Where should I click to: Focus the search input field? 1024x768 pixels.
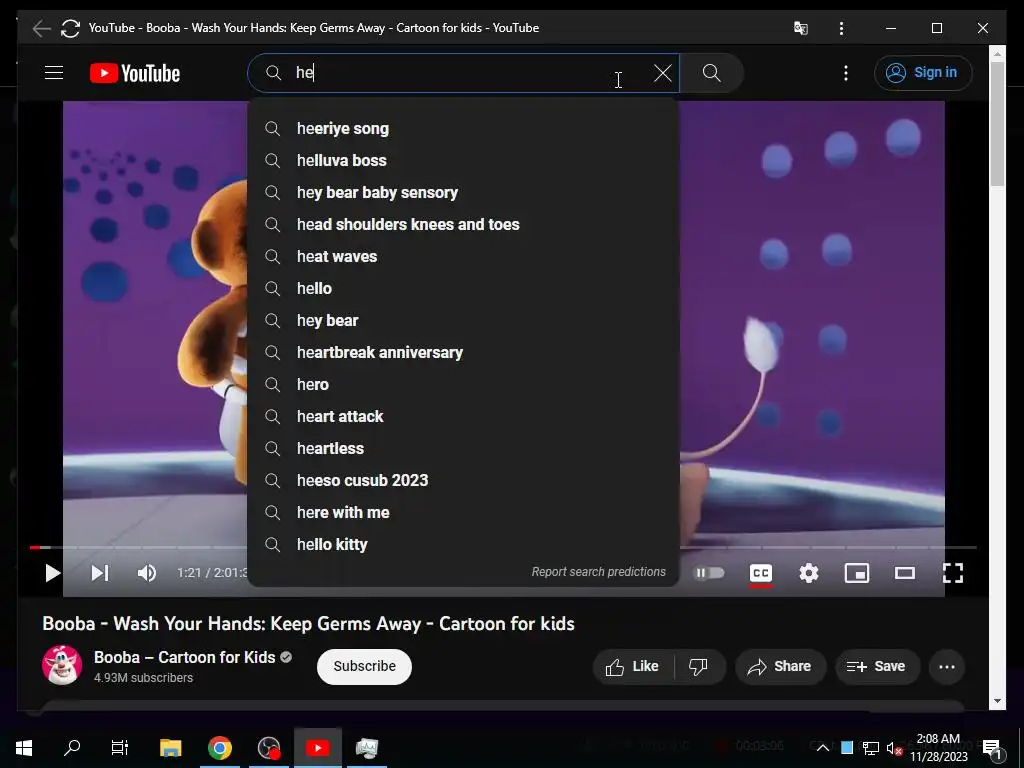click(x=464, y=73)
